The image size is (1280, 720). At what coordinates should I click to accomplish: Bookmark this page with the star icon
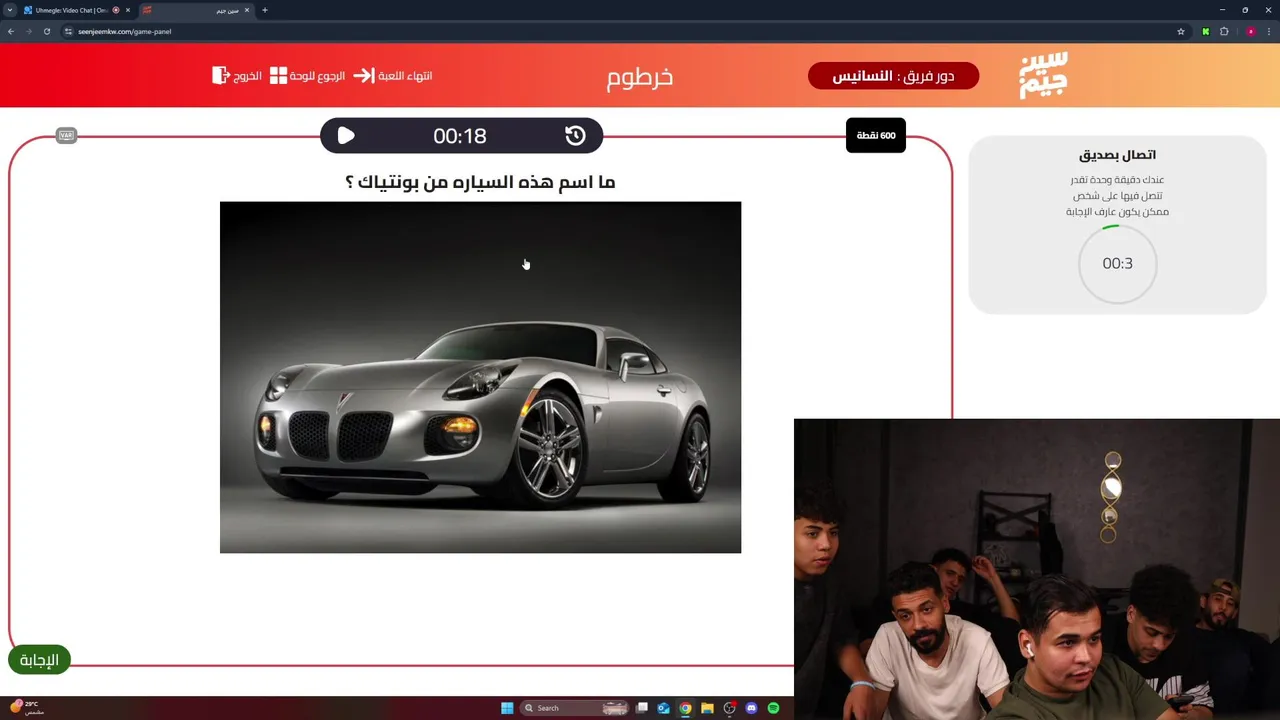(x=1181, y=31)
